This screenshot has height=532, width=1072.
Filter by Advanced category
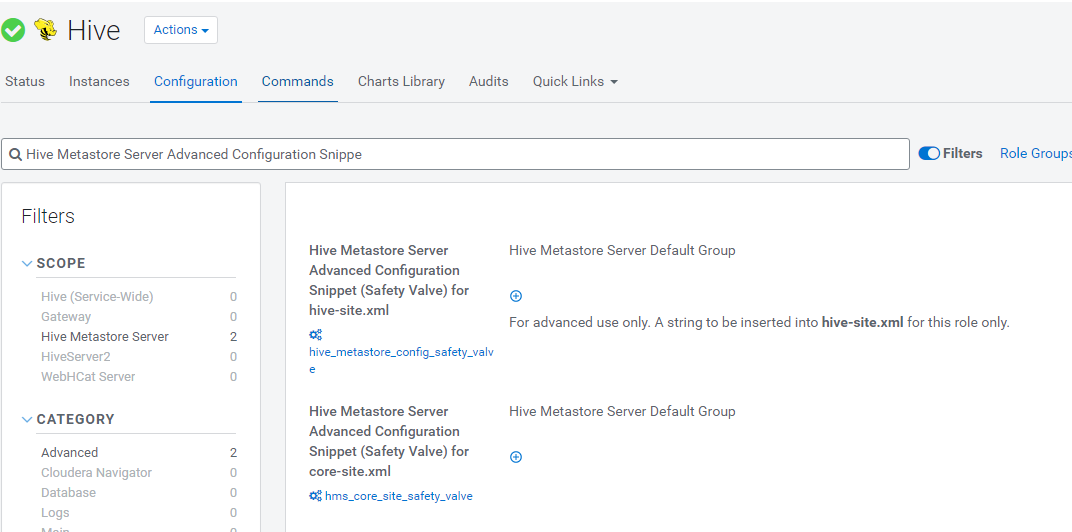click(x=70, y=453)
